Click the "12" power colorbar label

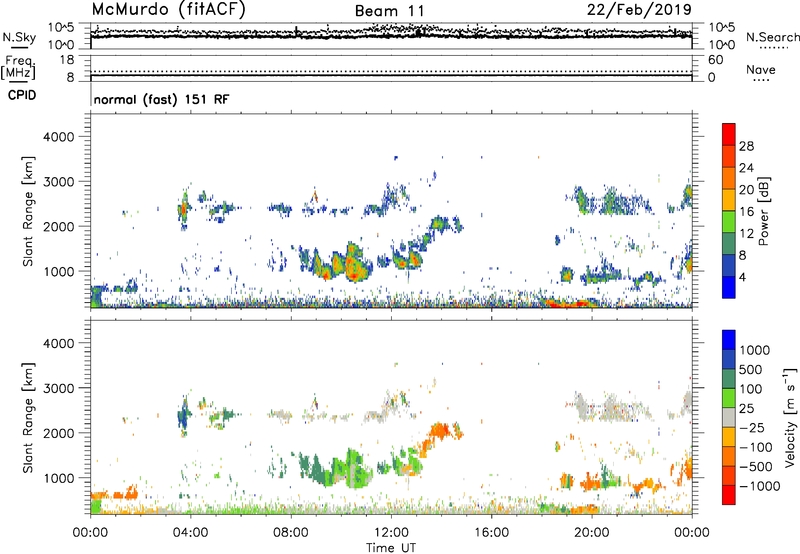click(x=746, y=234)
